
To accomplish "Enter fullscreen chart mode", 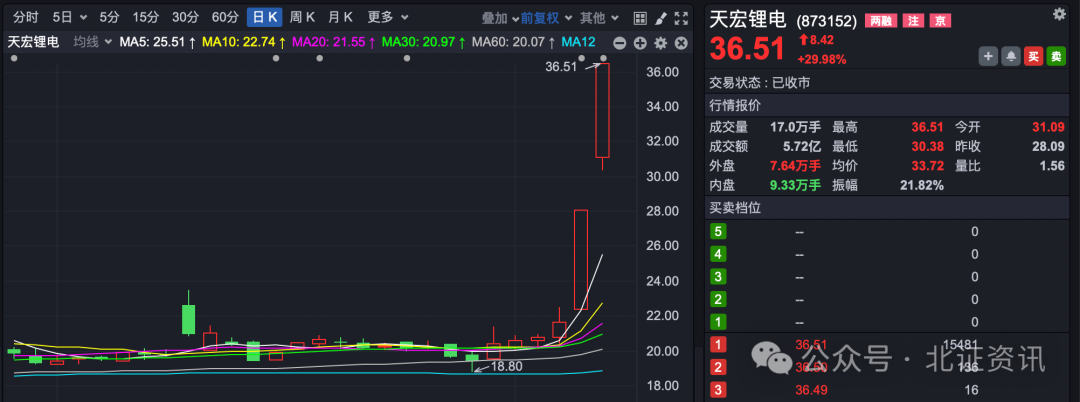I will pos(681,18).
